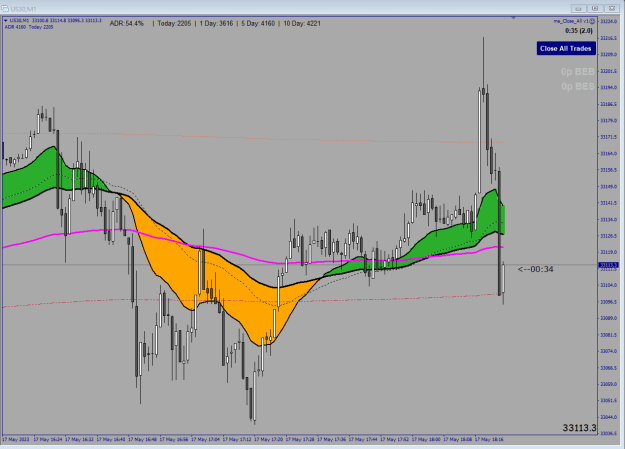Viewport: 625px width, 449px height.
Task: Click the highlighted current price tag on scale
Action: (x=608, y=265)
